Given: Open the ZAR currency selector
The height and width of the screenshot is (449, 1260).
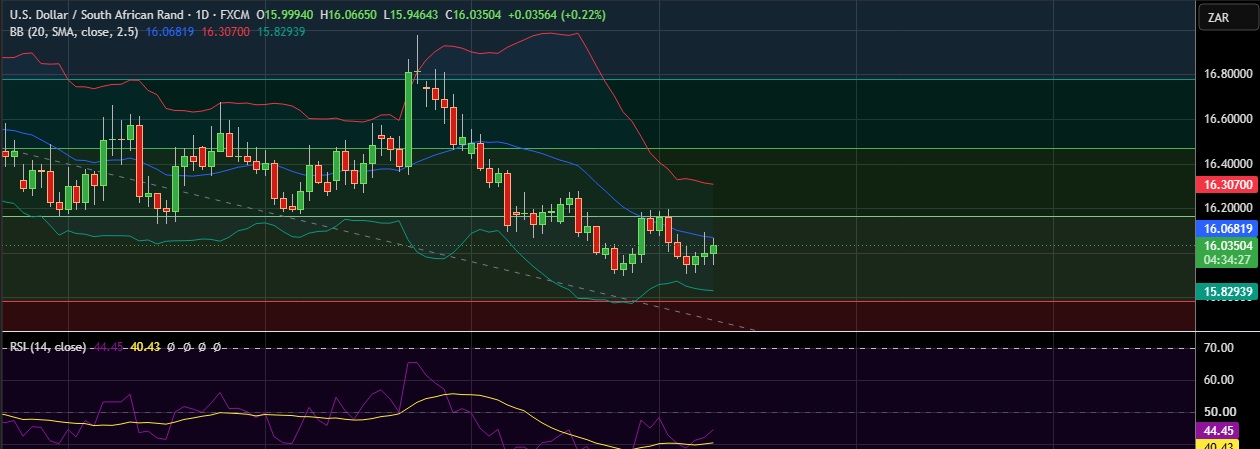Looking at the screenshot, I should [x=1226, y=17].
